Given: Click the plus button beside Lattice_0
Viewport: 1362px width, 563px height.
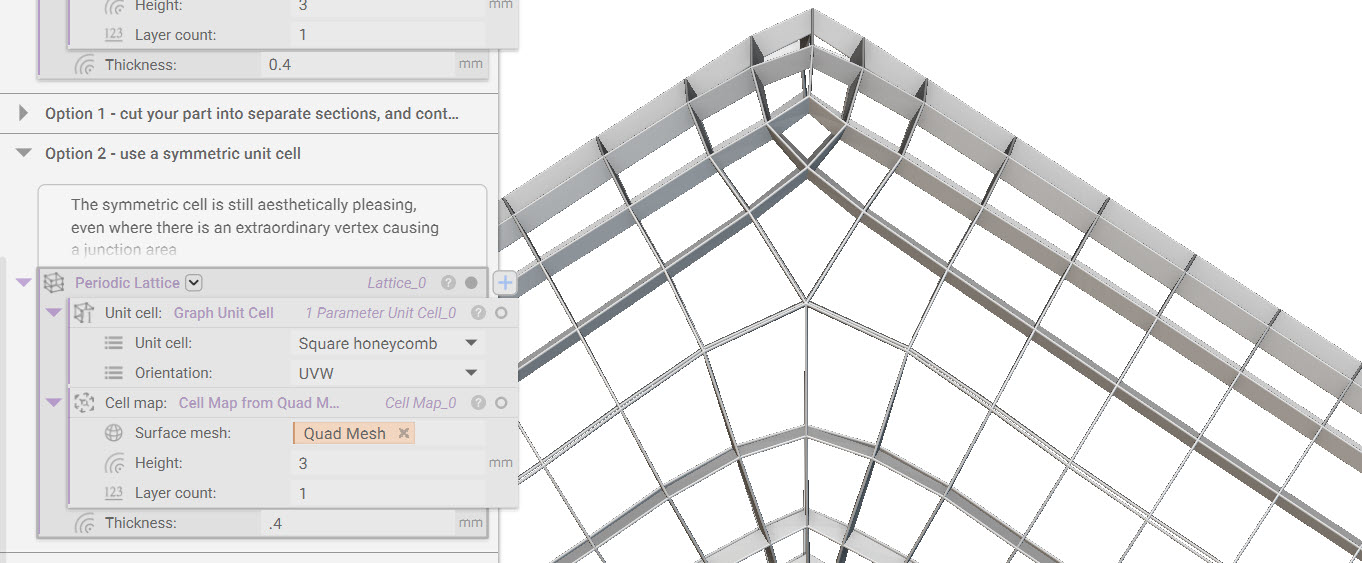Looking at the screenshot, I should point(505,283).
